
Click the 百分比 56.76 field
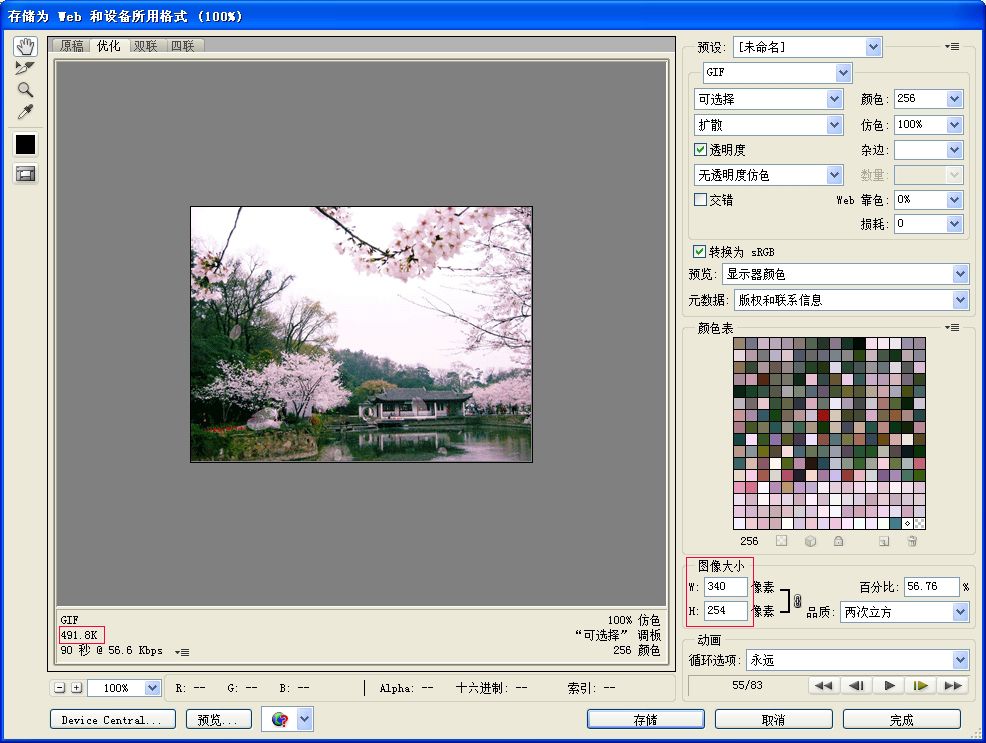931,586
